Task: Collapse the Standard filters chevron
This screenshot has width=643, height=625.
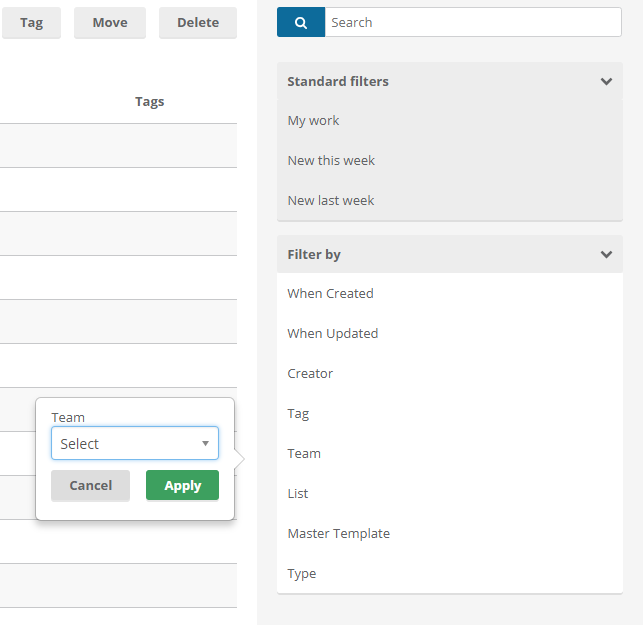Action: tap(606, 81)
